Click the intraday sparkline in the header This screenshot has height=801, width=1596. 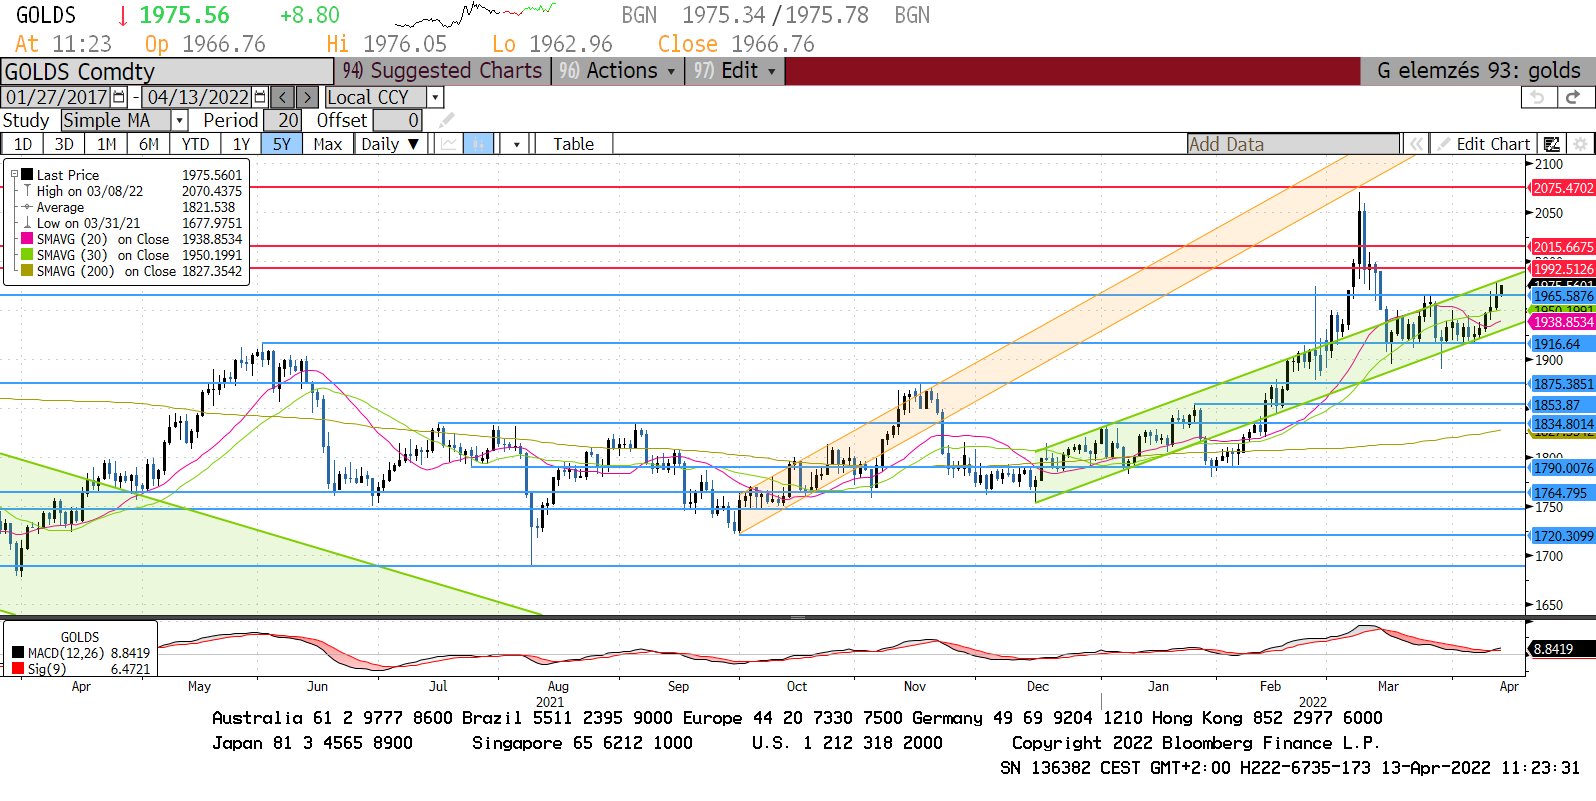pos(475,15)
